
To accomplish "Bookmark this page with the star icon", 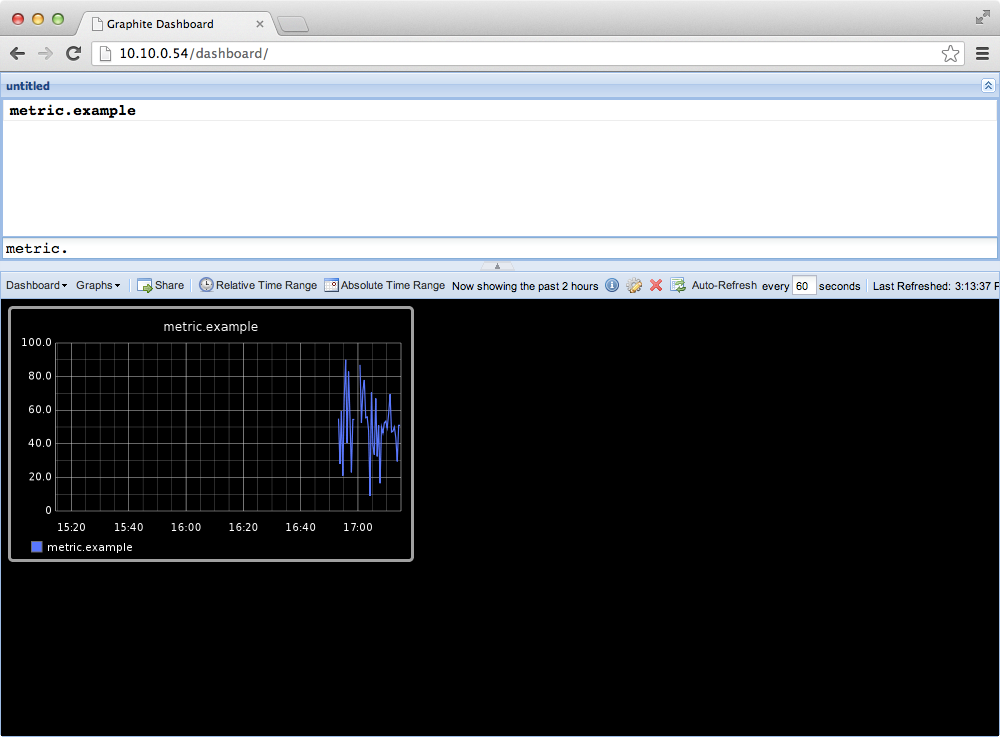I will pos(950,54).
